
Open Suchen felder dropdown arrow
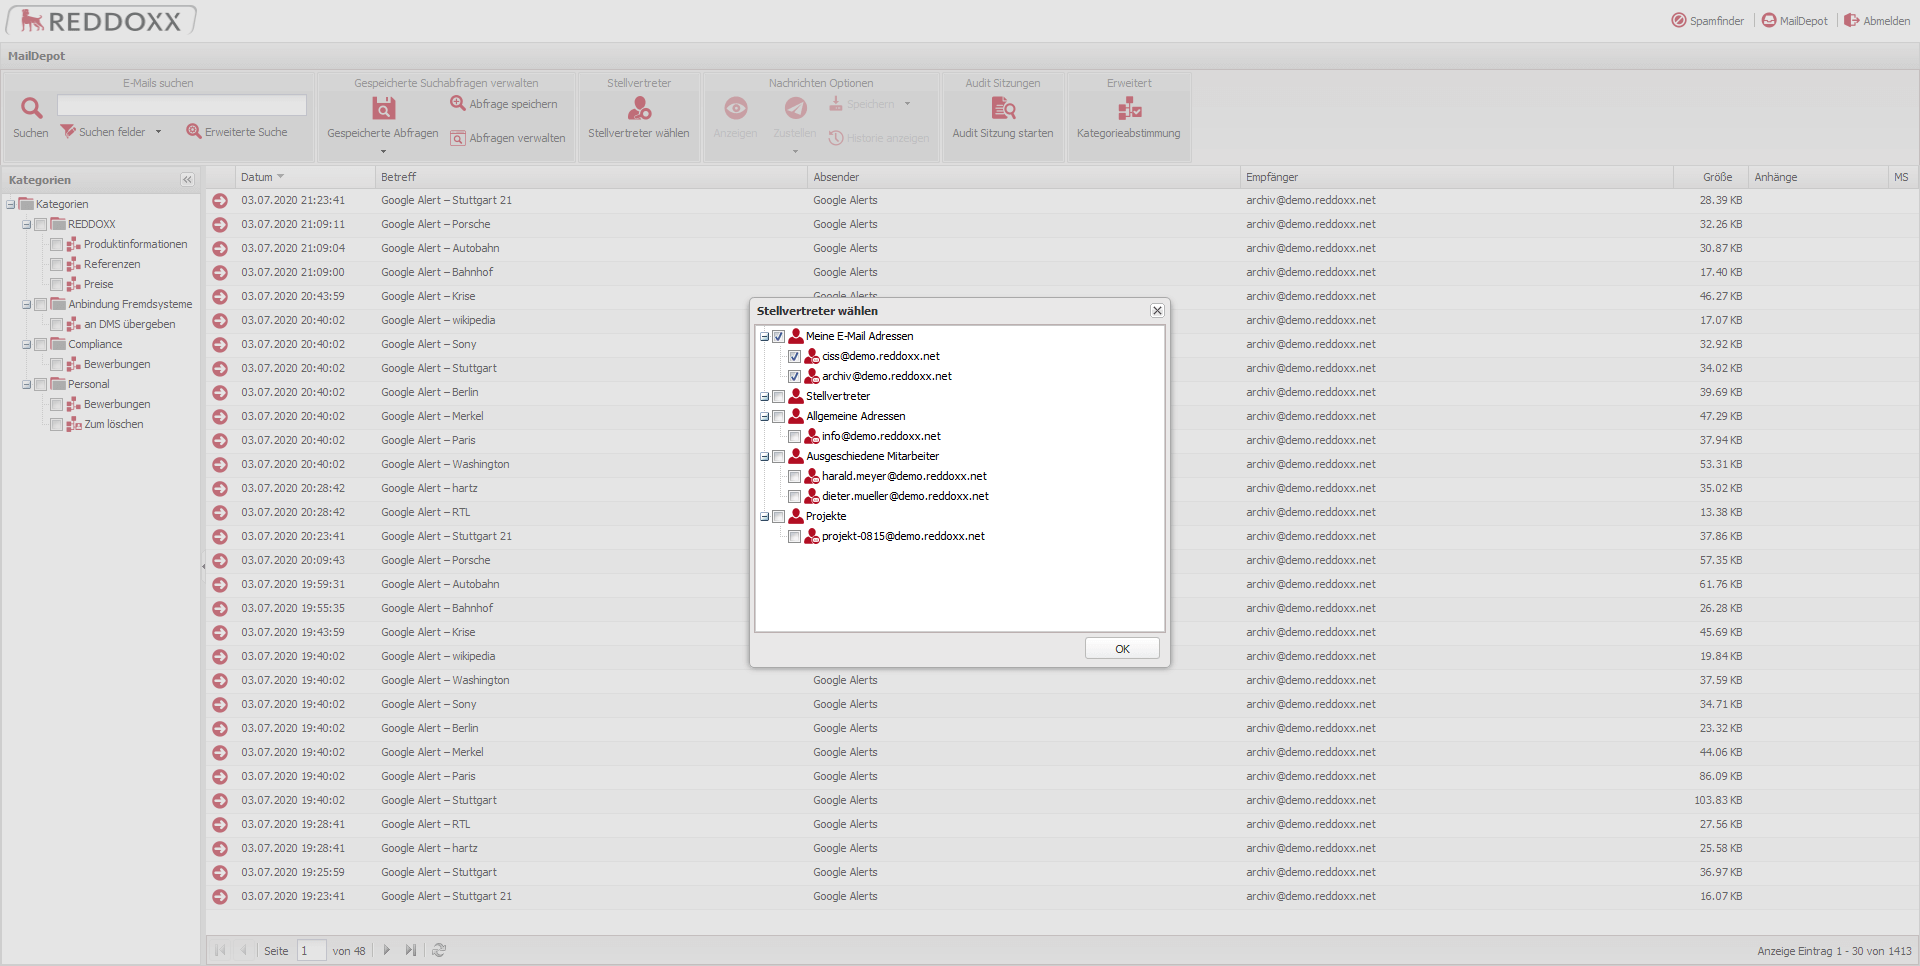point(158,131)
